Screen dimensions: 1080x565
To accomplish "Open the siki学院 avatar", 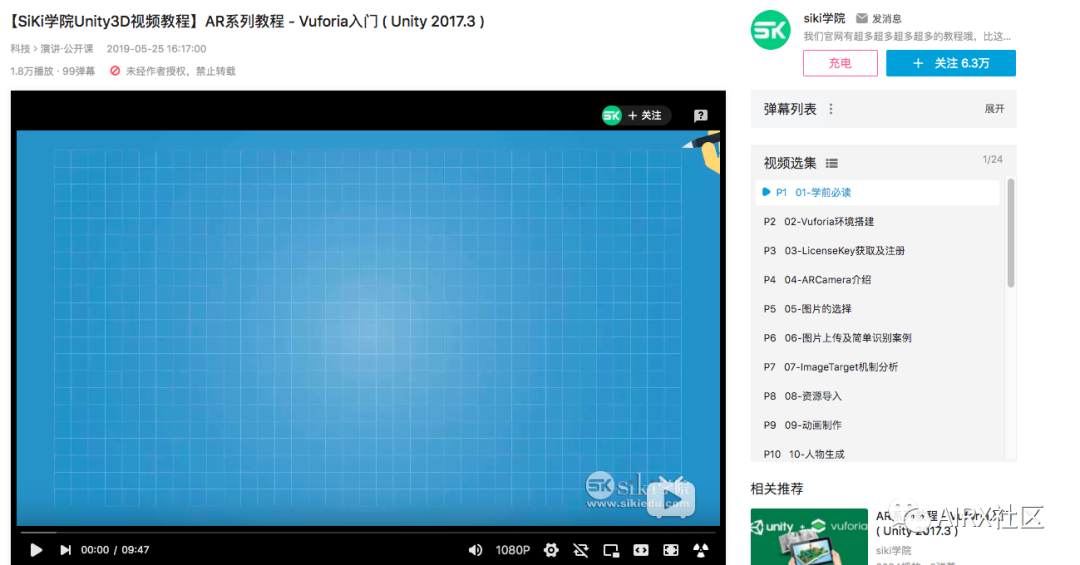I will pos(770,30).
